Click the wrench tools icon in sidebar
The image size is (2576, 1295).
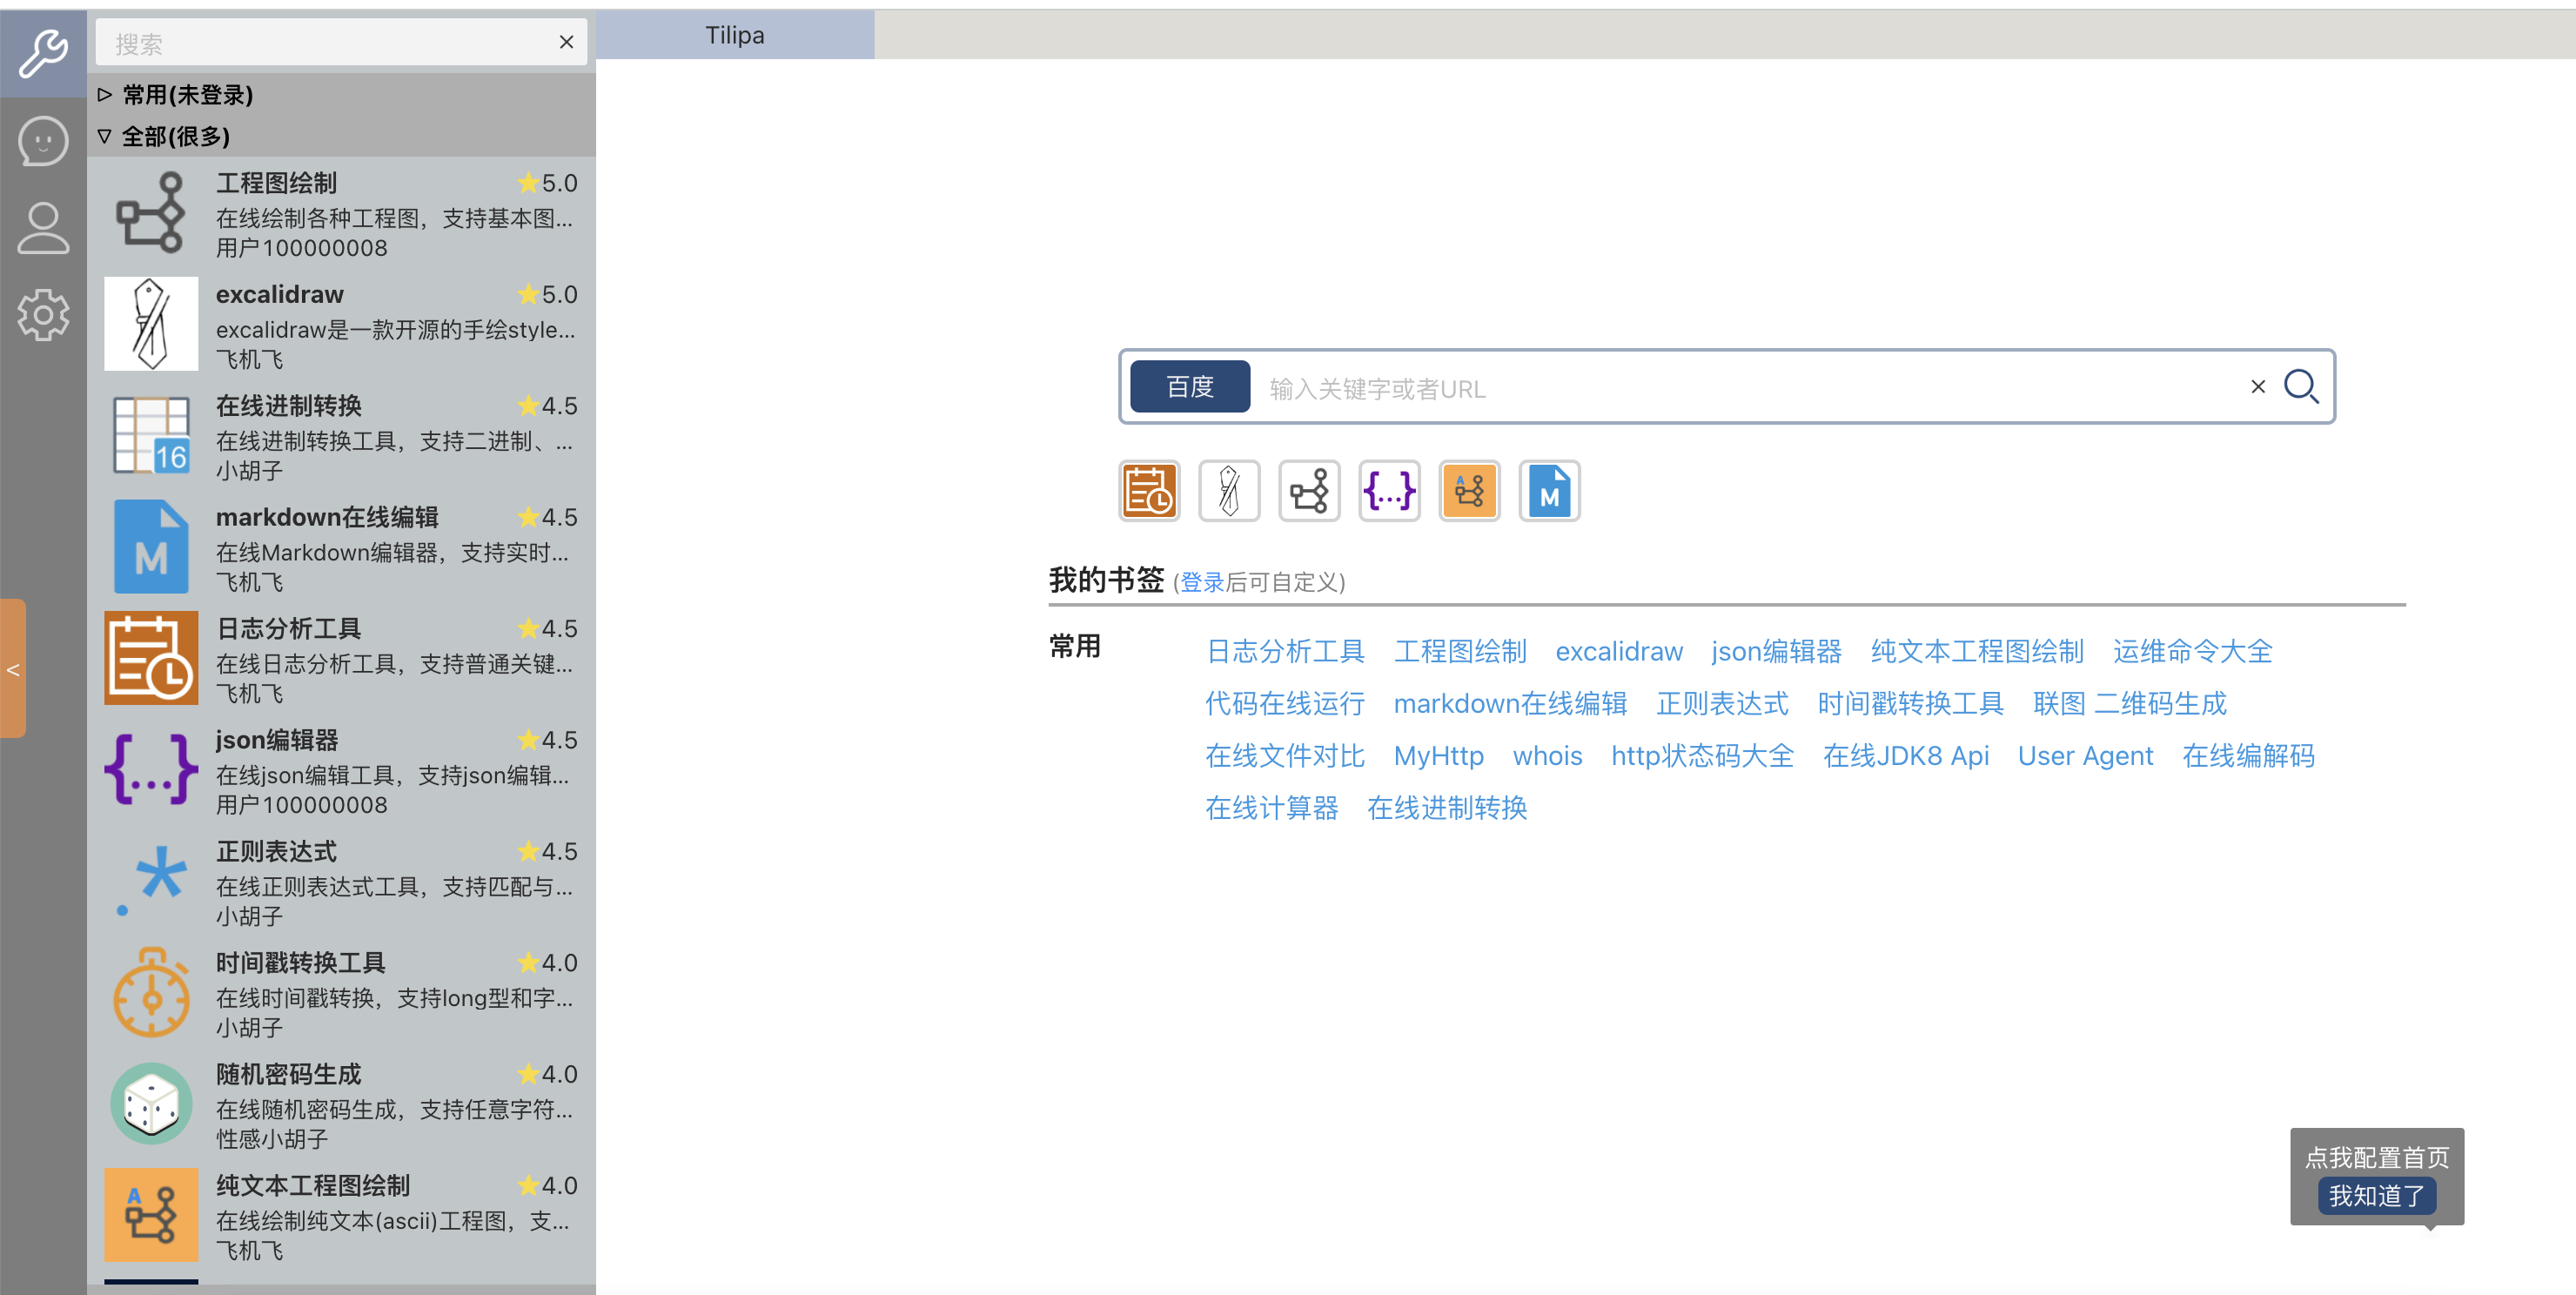point(43,52)
